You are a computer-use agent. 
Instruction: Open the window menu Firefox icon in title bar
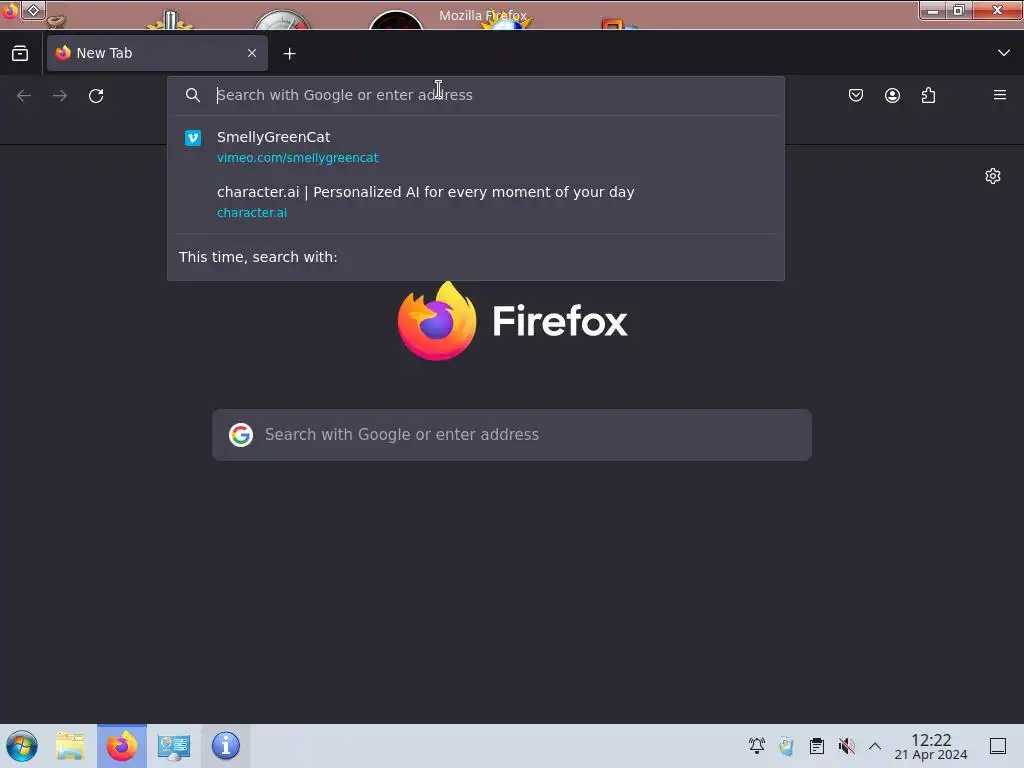click(x=10, y=10)
